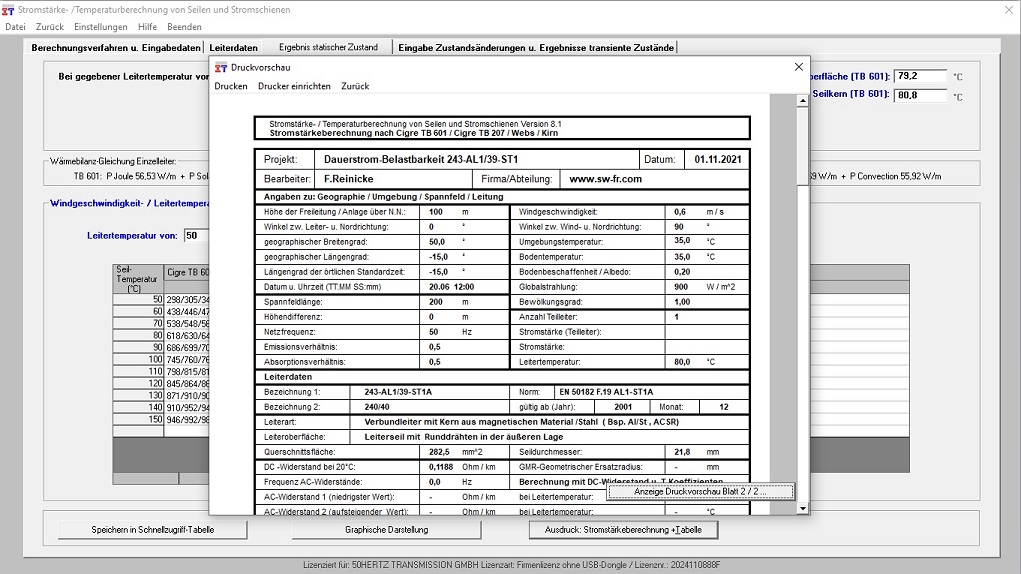Image resolution: width=1021 pixels, height=574 pixels.
Task: Open Berechnungsverfahren u. Eingabedaten tab
Action: 115,47
